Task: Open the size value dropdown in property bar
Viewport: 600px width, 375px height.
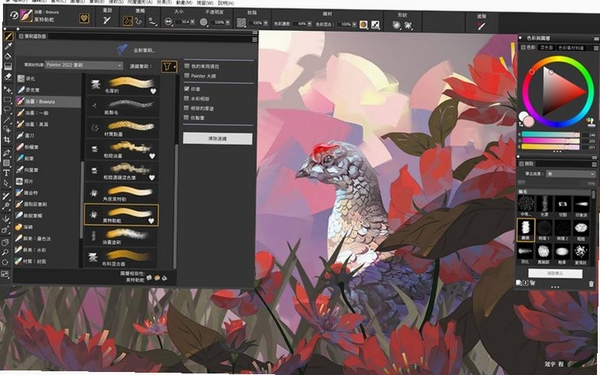Action: [192, 23]
